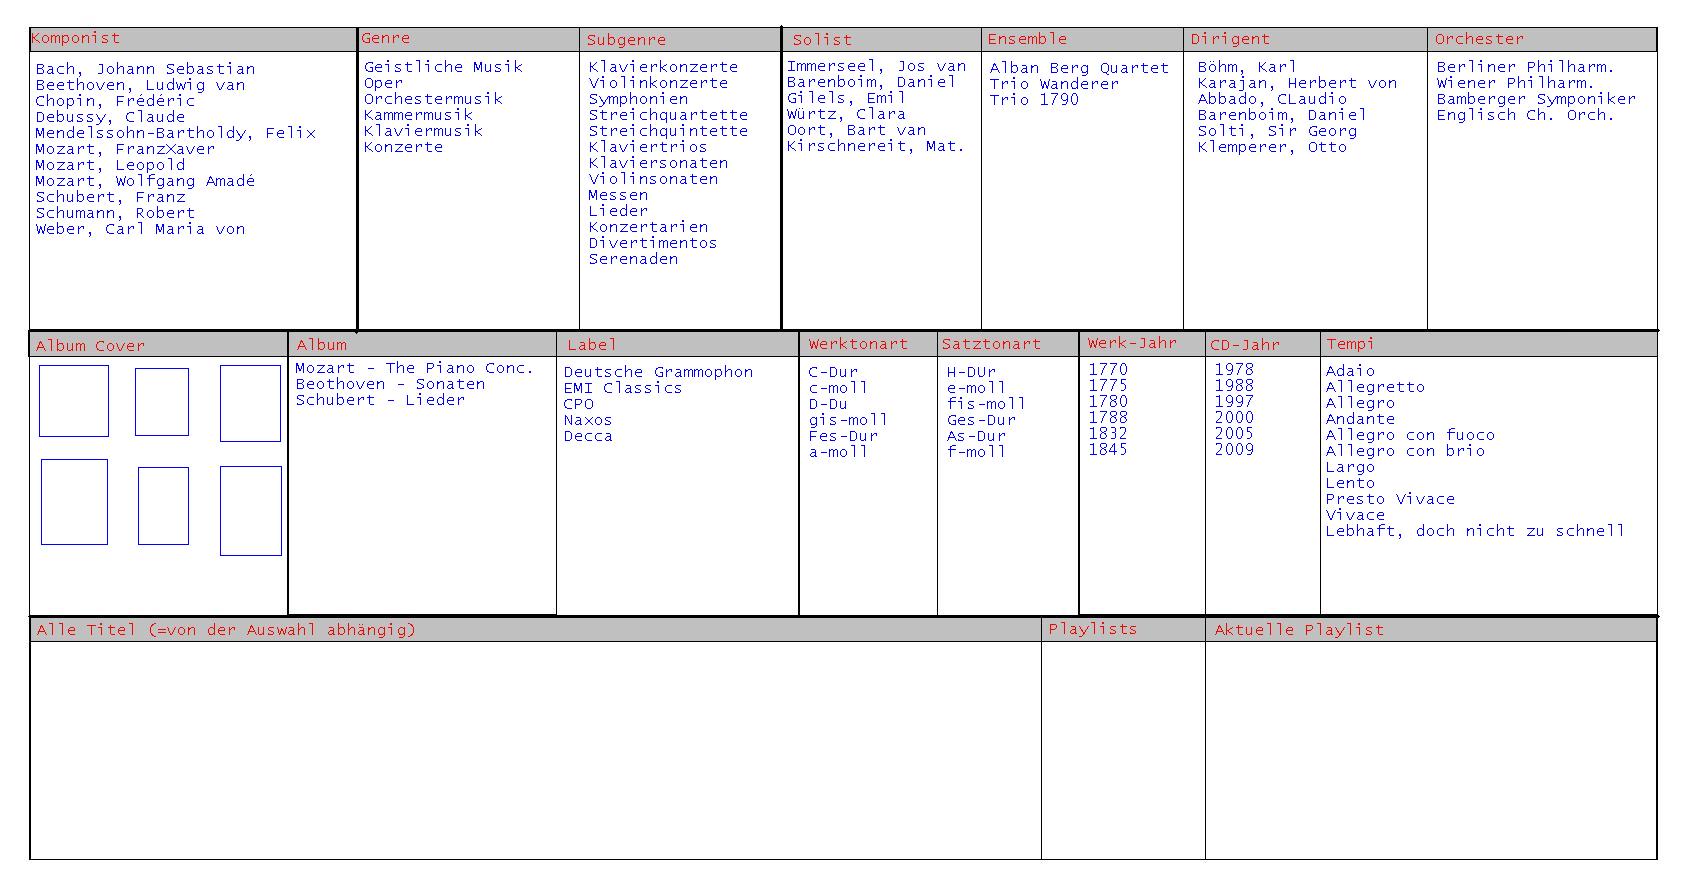The image size is (1703, 894).
Task: Click the Aktuelle Playlist panel header
Action: [x=1431, y=629]
